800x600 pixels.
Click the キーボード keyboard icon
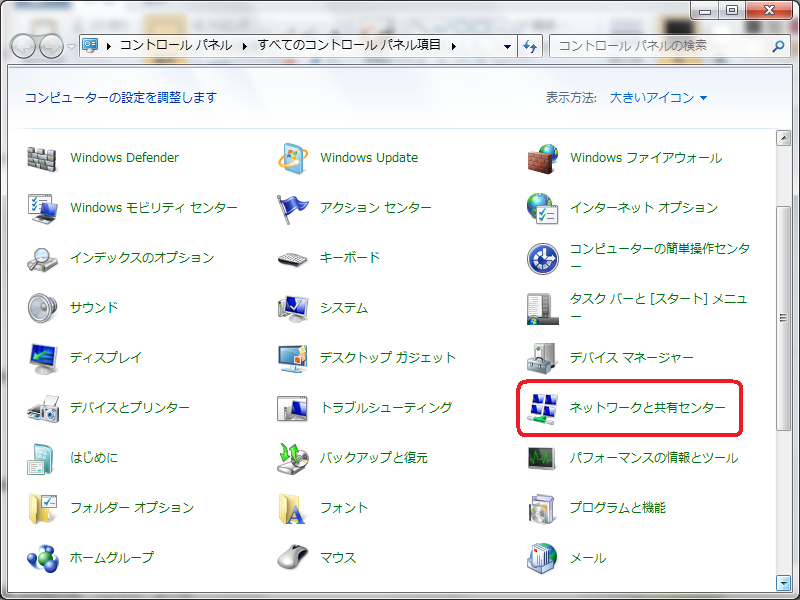(x=292, y=259)
